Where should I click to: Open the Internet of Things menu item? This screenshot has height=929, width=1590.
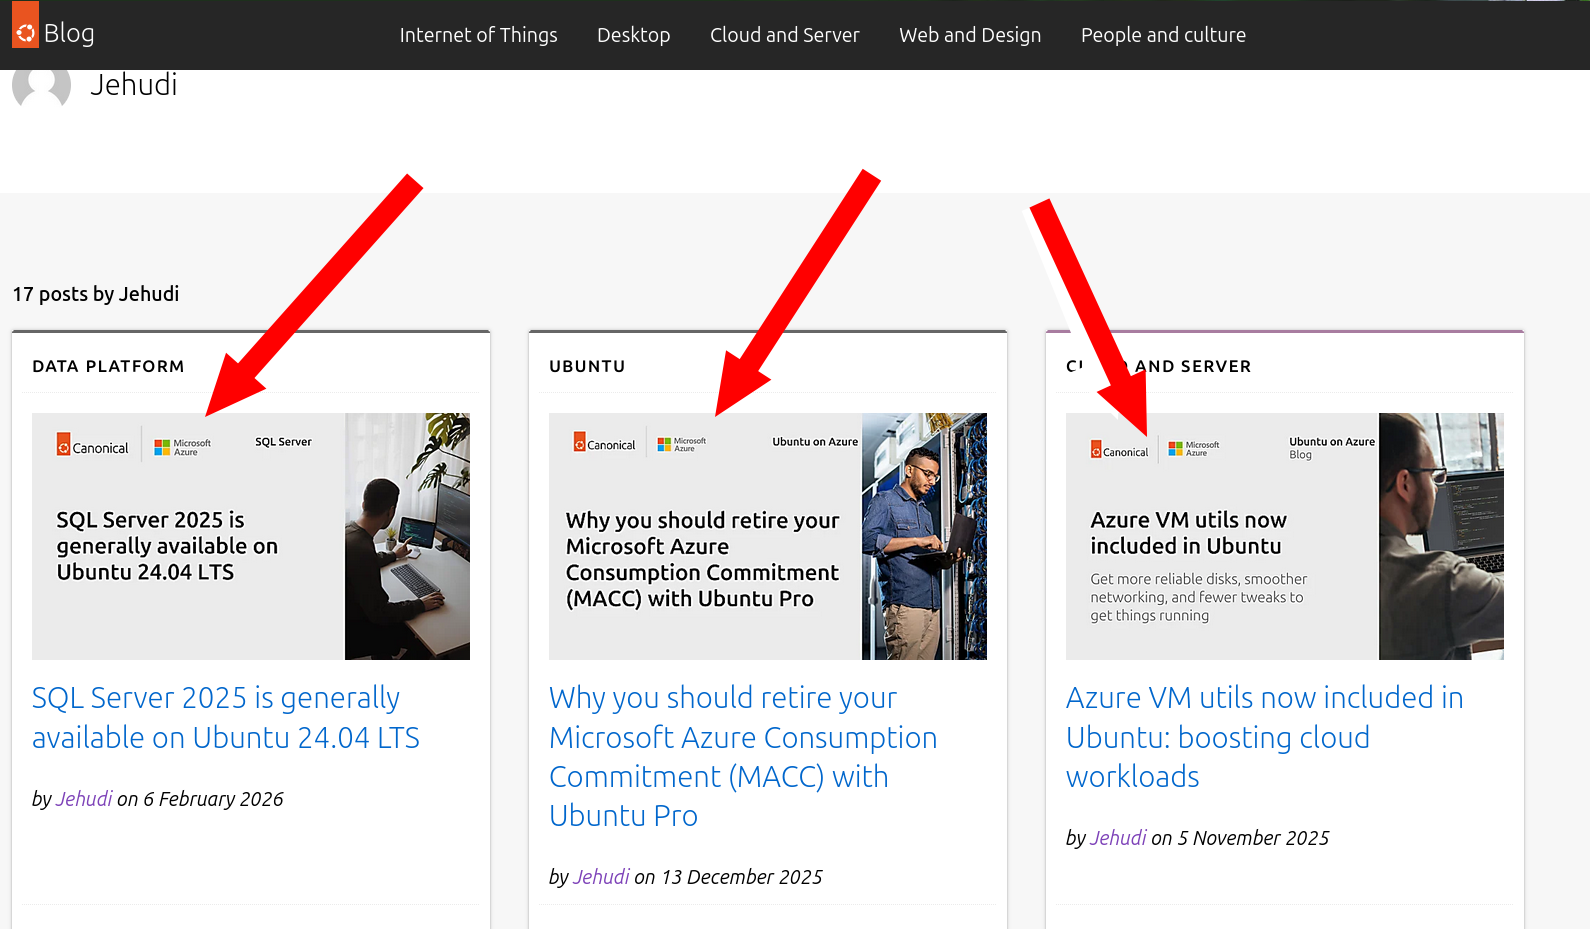pyautogui.click(x=478, y=35)
